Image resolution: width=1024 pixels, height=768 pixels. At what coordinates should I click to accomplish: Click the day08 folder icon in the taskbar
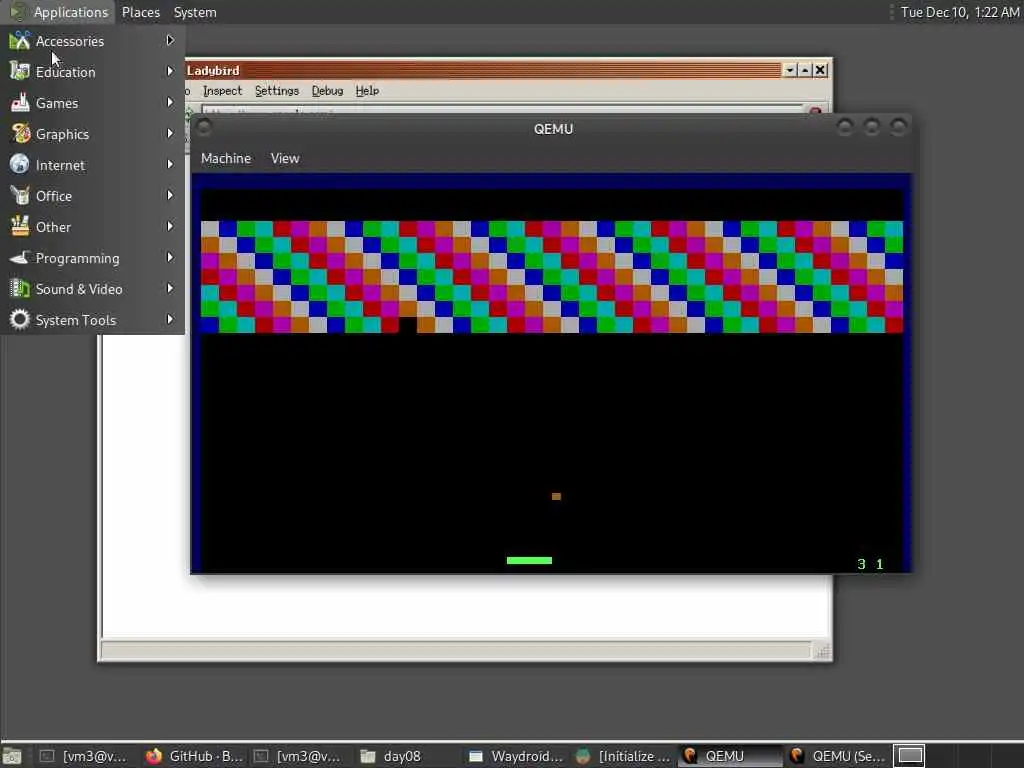tap(368, 756)
